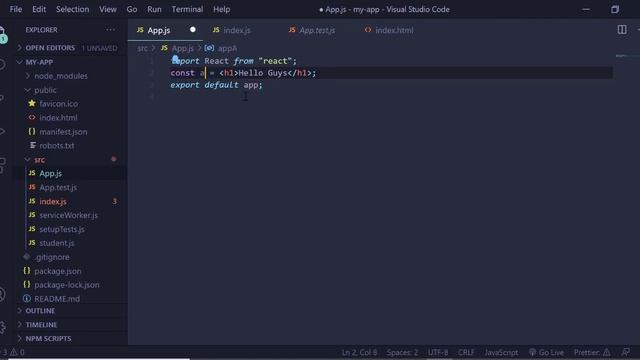
Task: Open the Run menu
Action: (x=154, y=9)
